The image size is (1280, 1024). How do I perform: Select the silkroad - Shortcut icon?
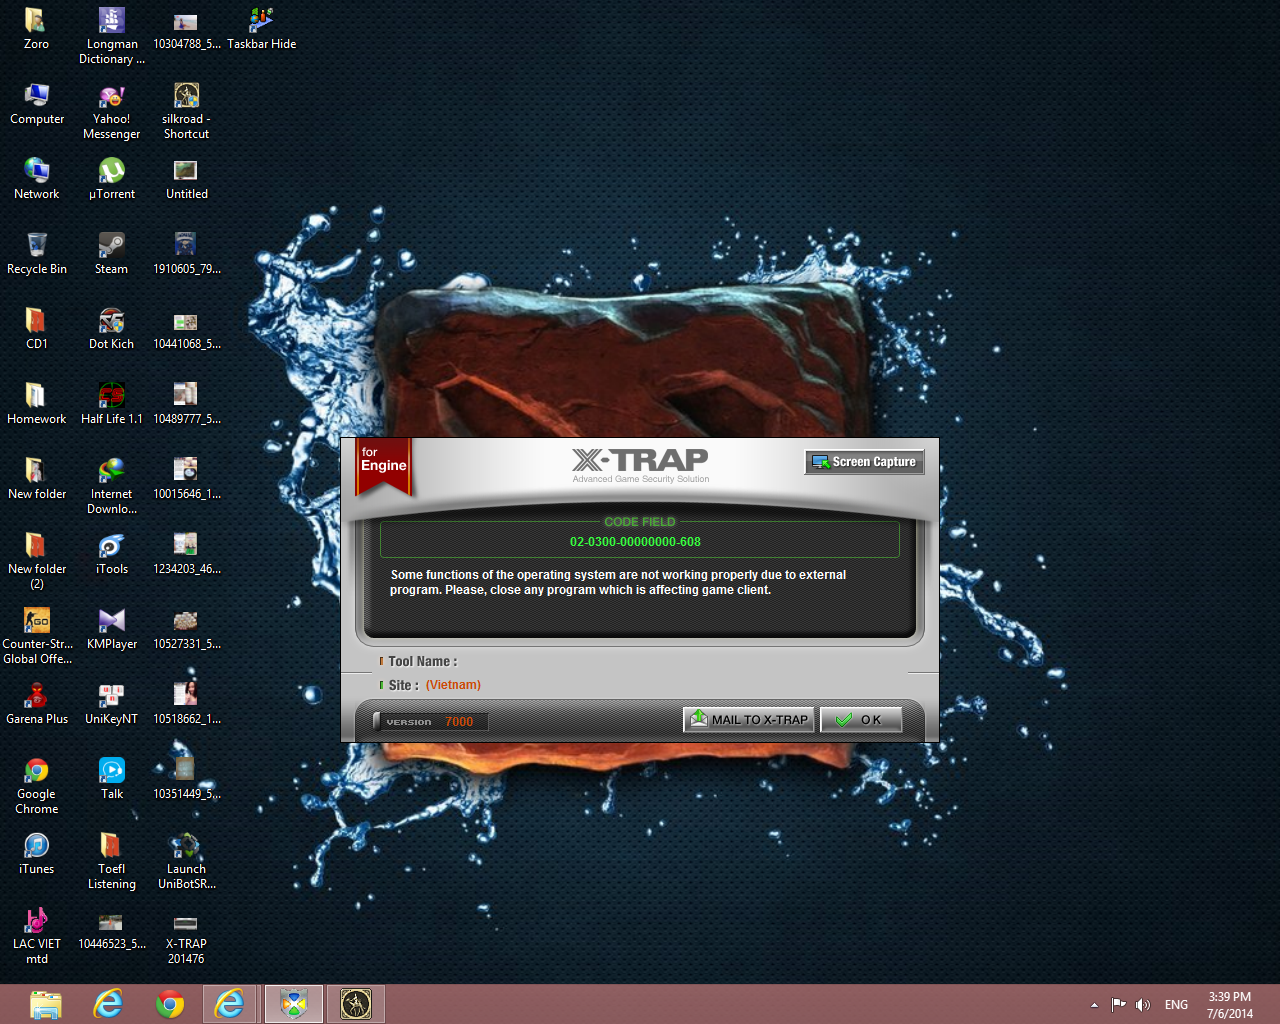point(186,110)
